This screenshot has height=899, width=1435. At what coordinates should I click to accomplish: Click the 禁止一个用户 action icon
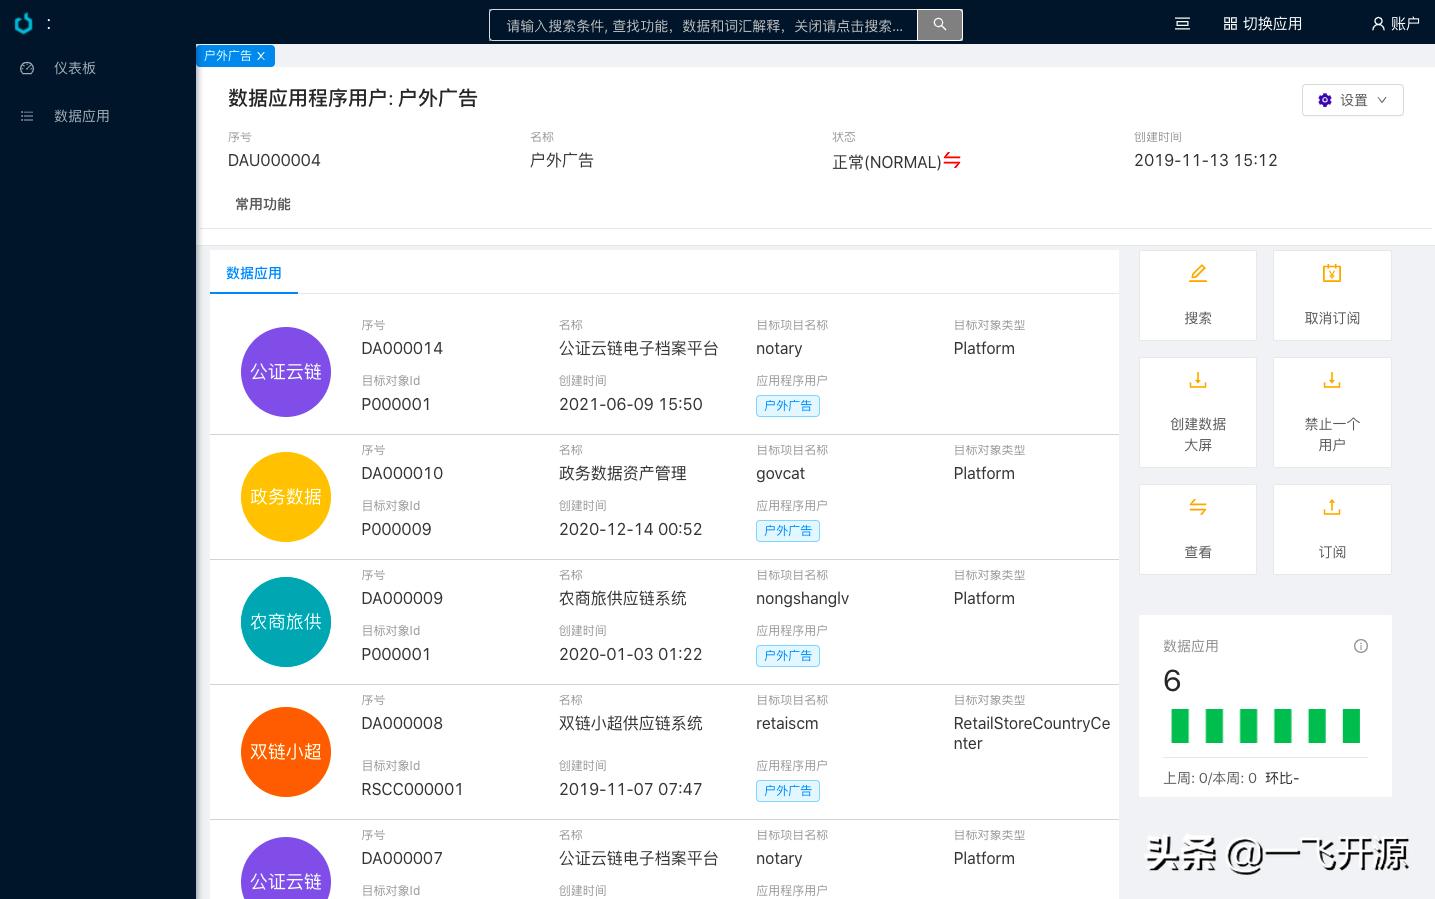(1331, 411)
